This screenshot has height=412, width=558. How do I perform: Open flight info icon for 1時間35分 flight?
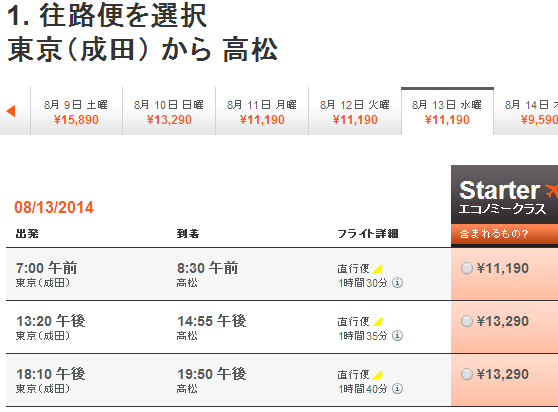point(397,336)
